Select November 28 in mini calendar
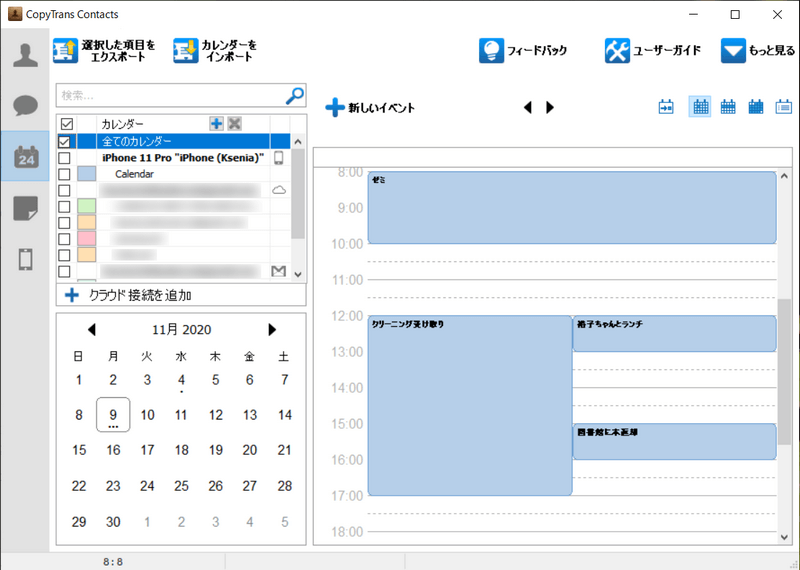 [x=285, y=486]
